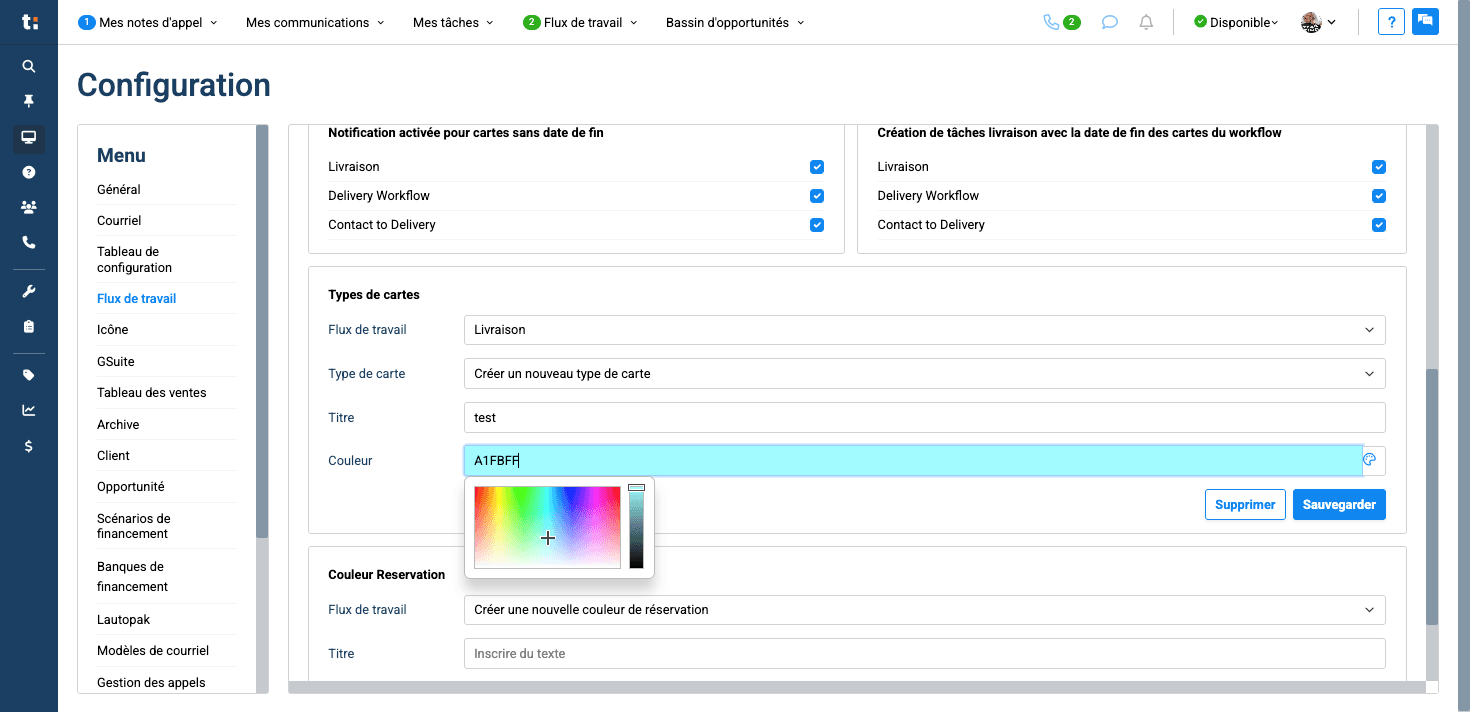Screen dimensions: 1470x712
Task: Open the user avatar dropdown
Action: tap(1318, 22)
